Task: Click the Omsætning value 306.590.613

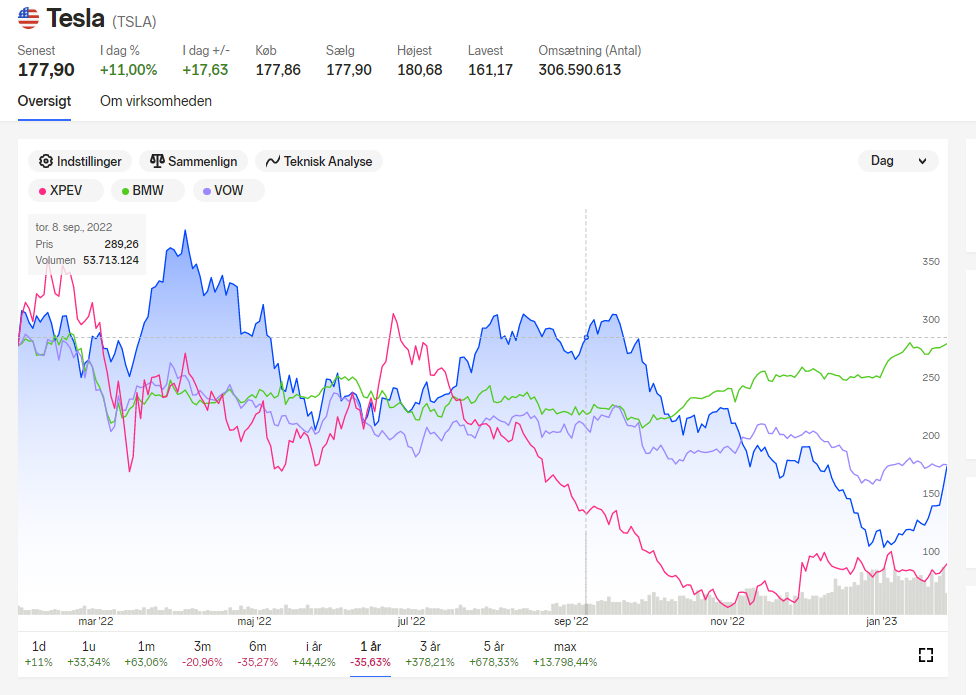Action: [580, 70]
